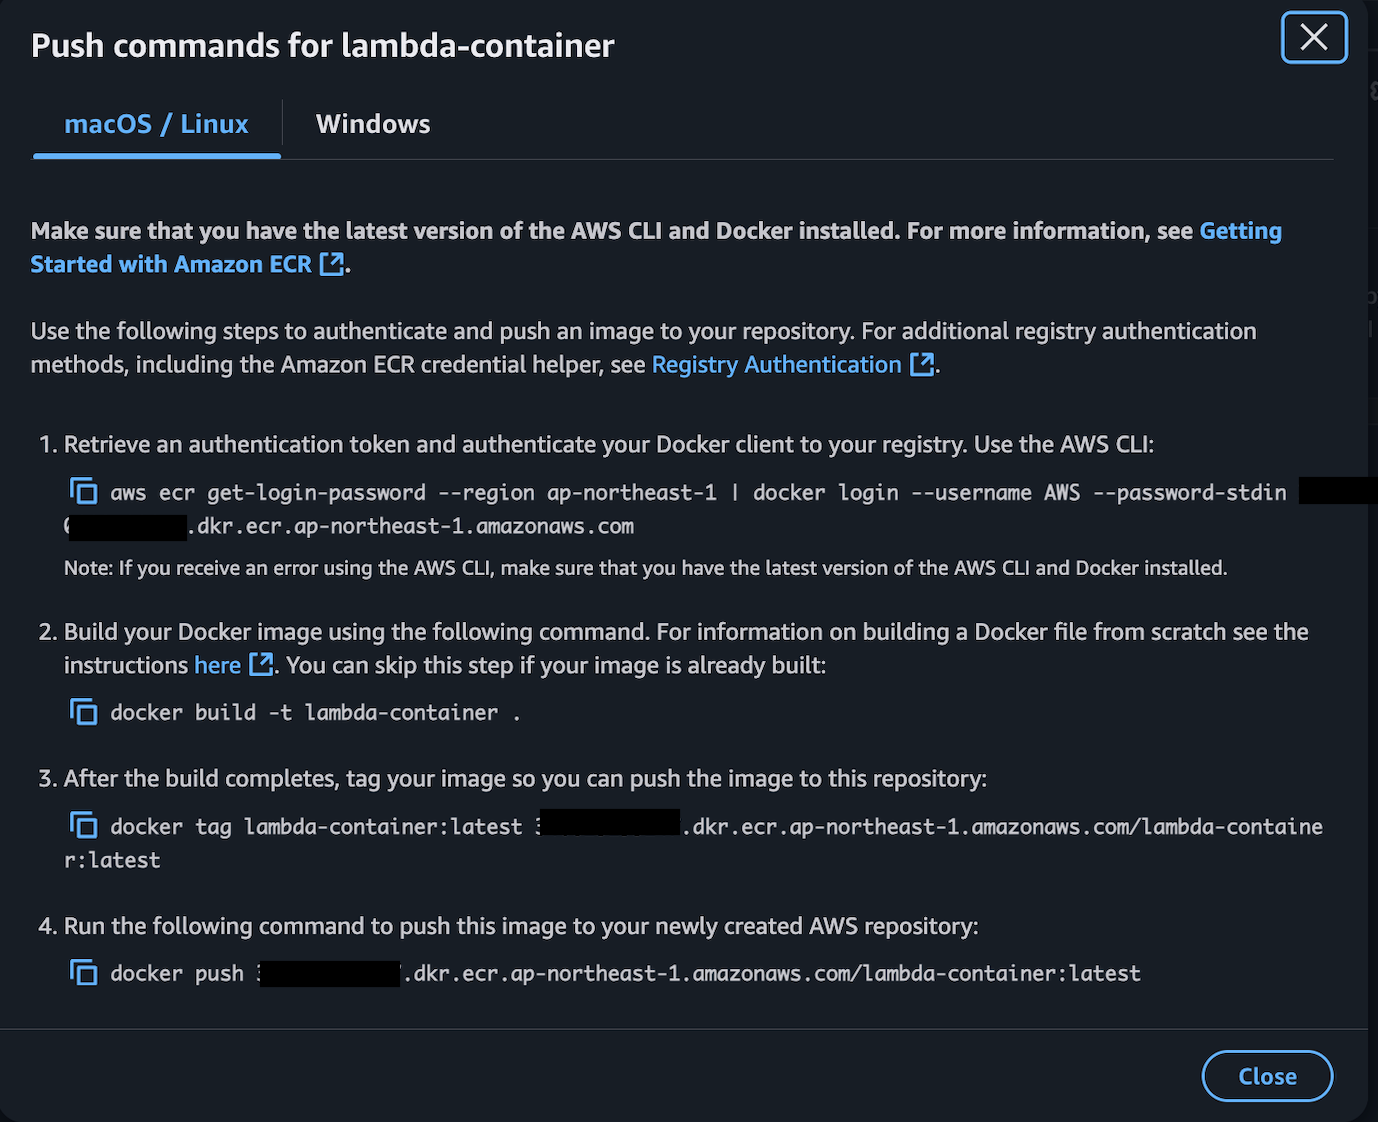Click the external link icon after Getting Started with Amazon ECR

332,264
